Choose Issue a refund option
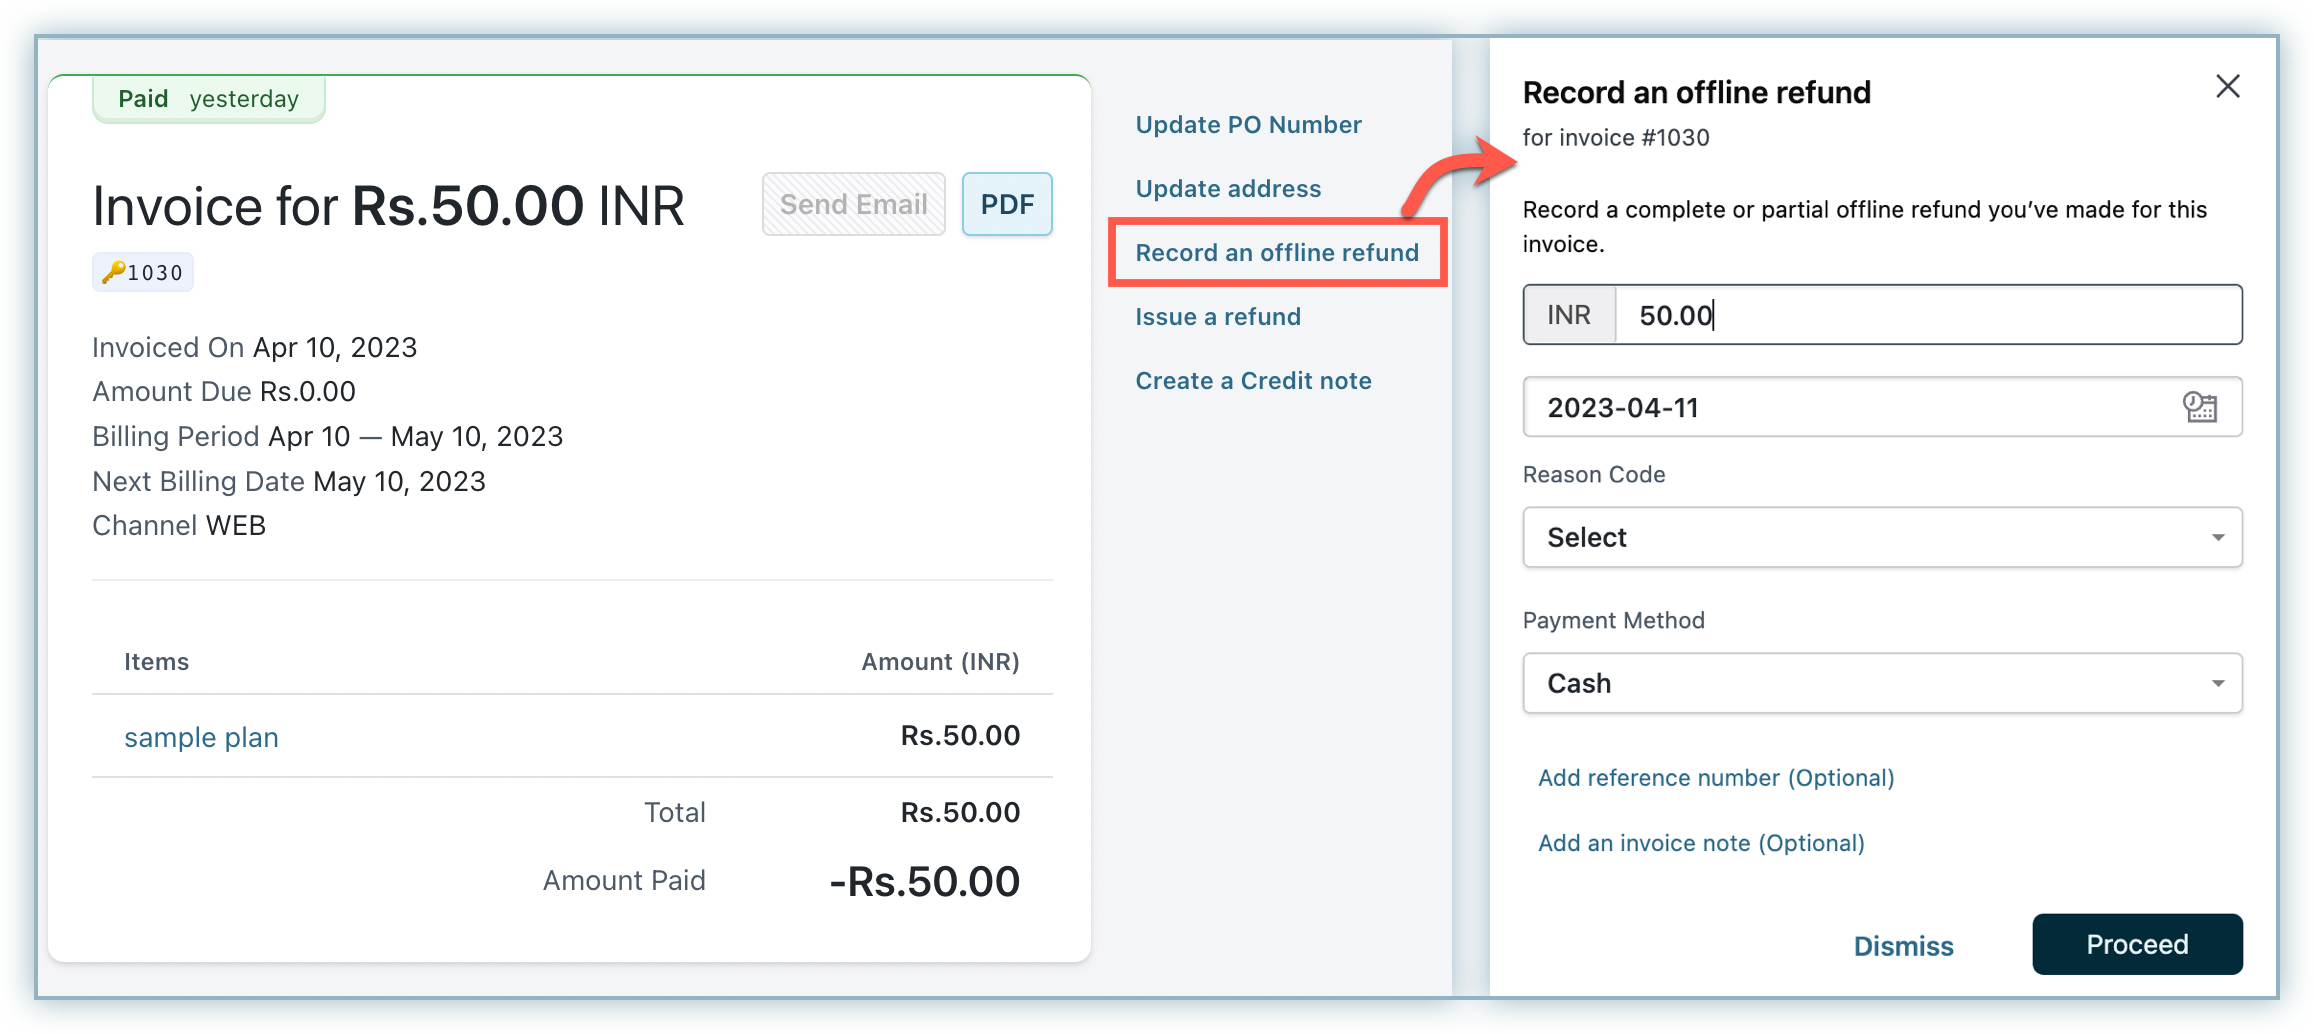Viewport: 2314px width, 1034px height. tap(1218, 317)
